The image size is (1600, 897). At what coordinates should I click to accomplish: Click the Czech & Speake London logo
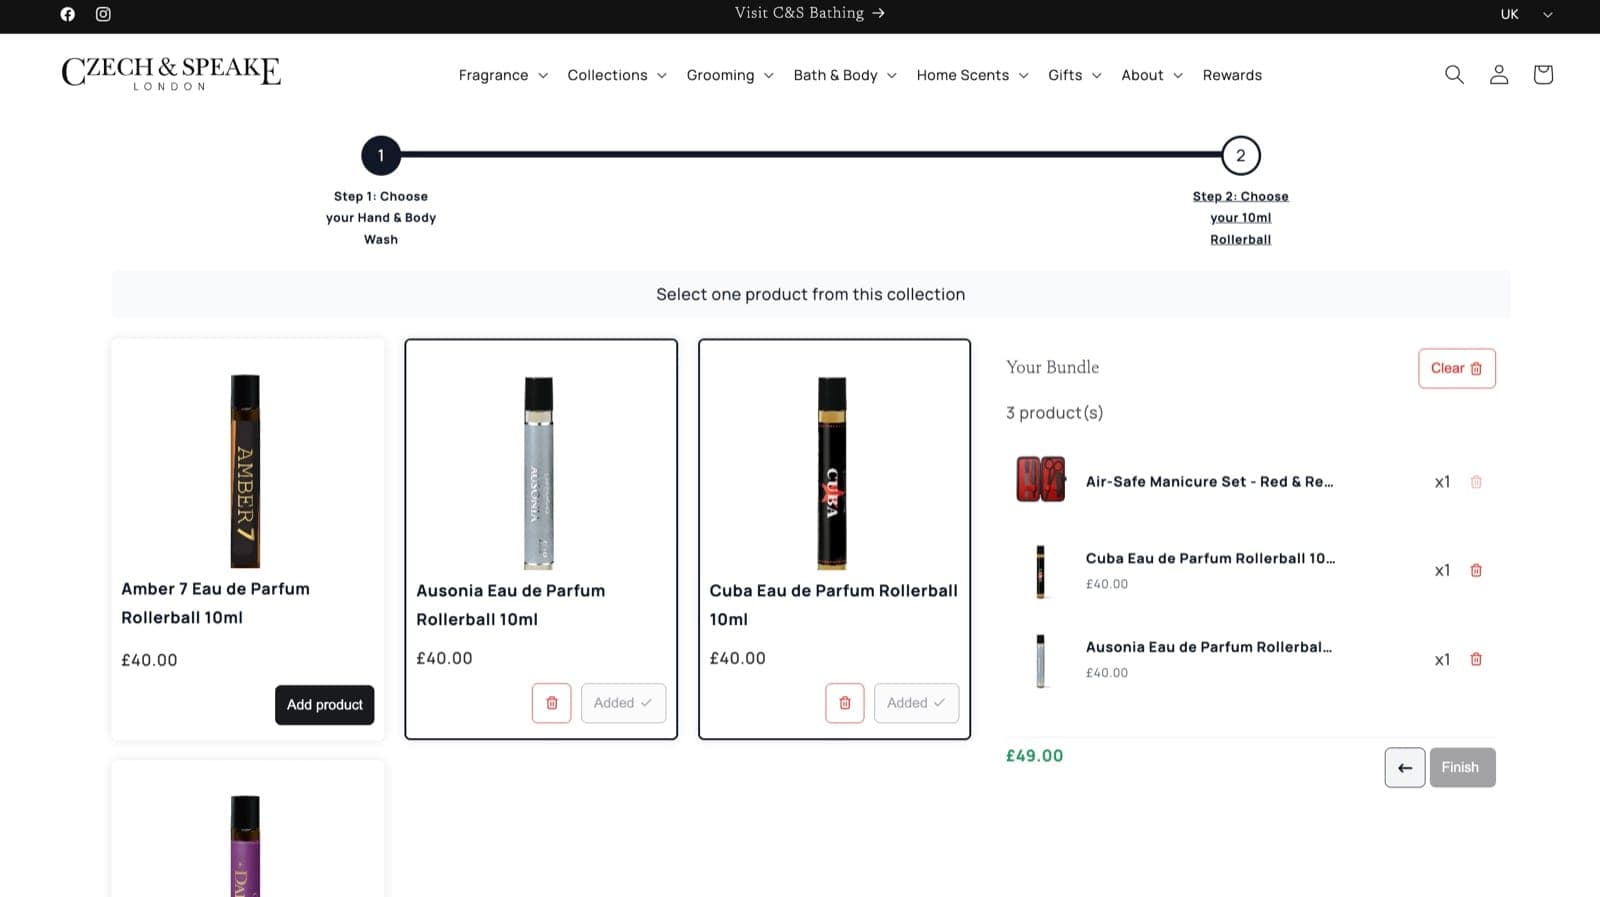171,73
